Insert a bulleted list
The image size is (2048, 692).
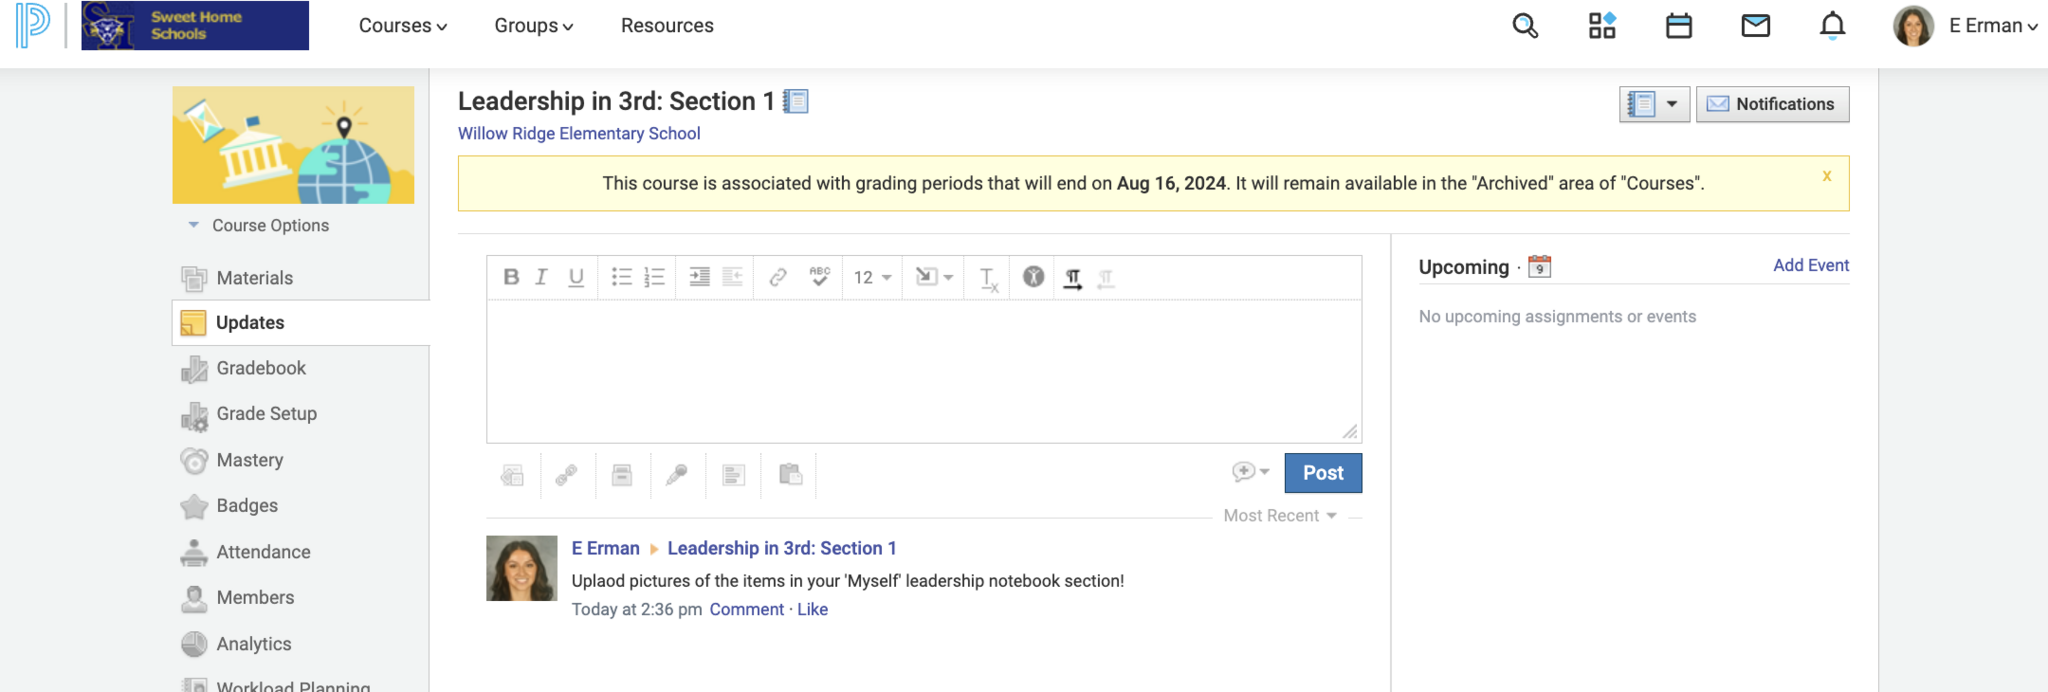[x=621, y=277]
